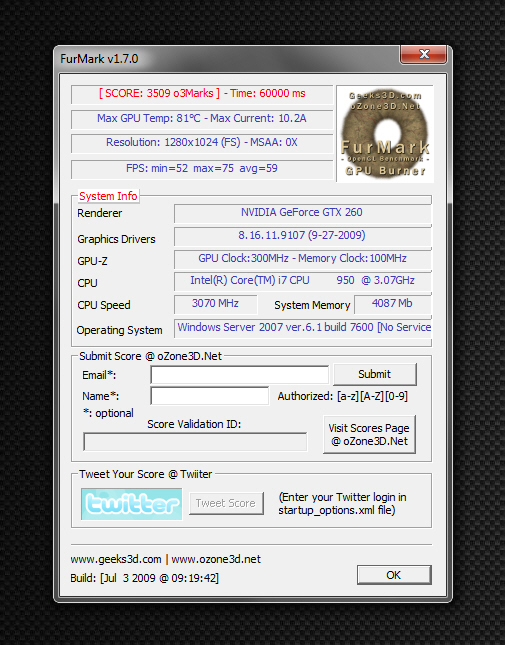
Task: Click the Windows Server 2007 OS value
Action: [x=302, y=328]
